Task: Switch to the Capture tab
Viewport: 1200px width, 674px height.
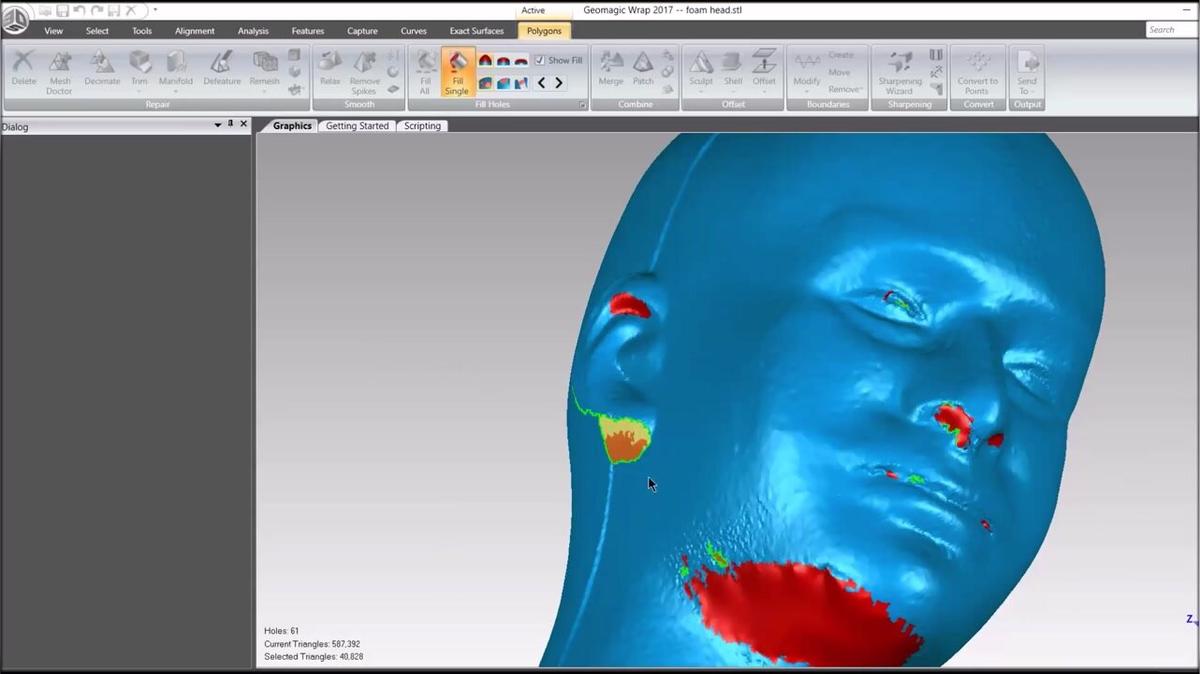Action: (362, 31)
